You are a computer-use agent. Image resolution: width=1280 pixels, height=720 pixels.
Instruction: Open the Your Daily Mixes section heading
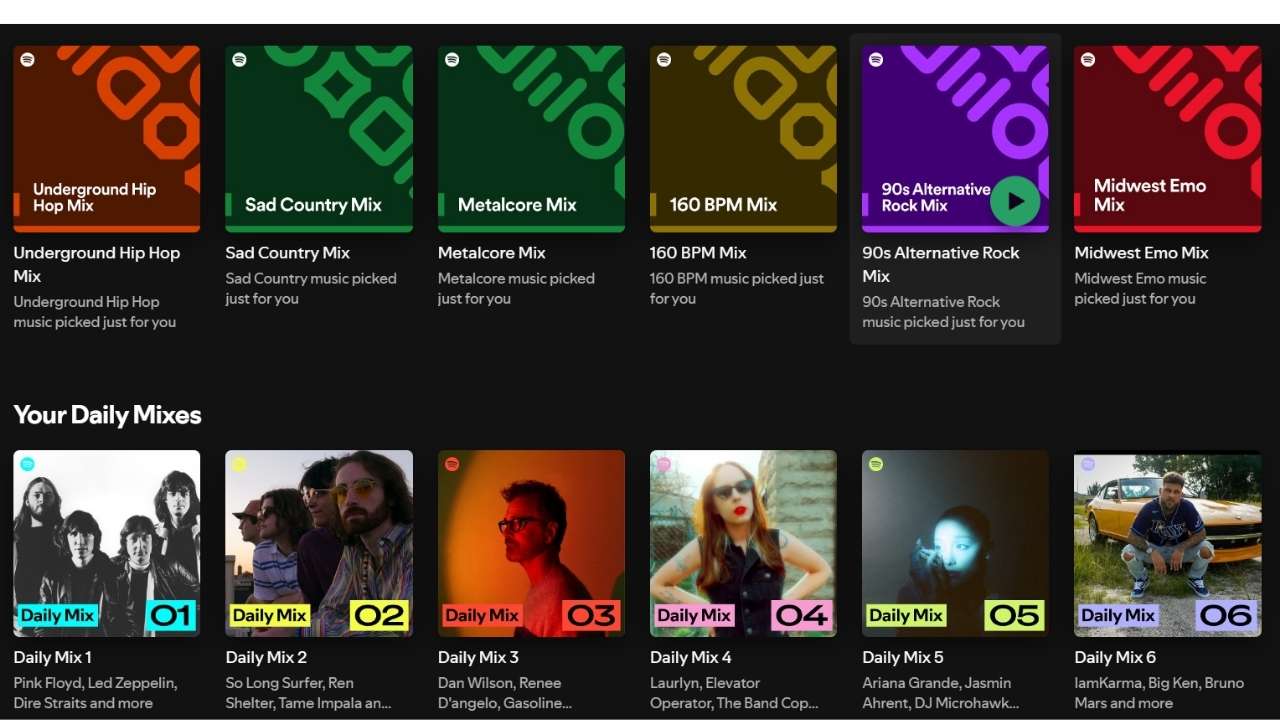108,415
